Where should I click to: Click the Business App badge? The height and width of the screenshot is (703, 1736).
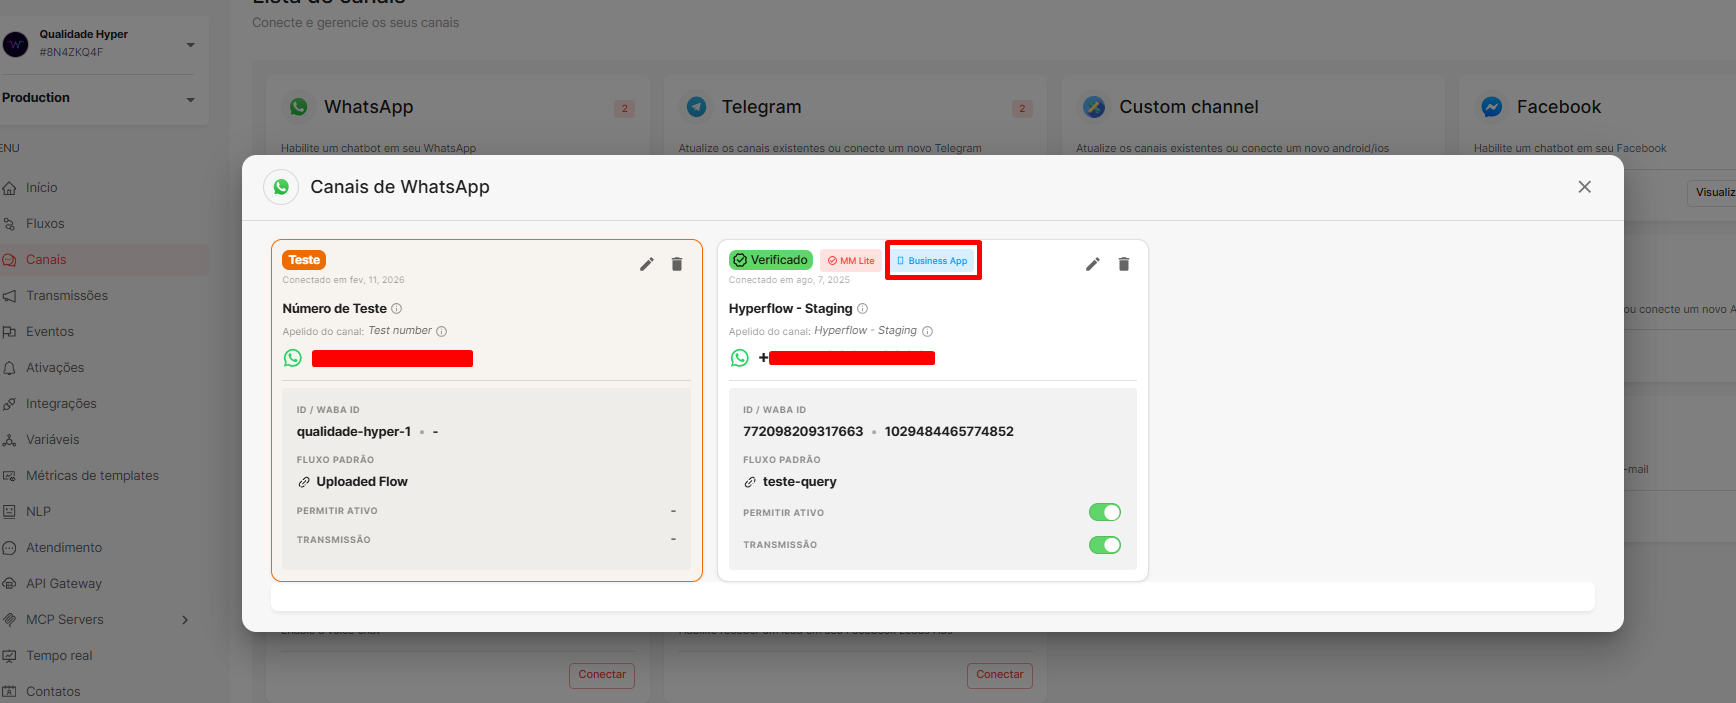pyautogui.click(x=932, y=261)
